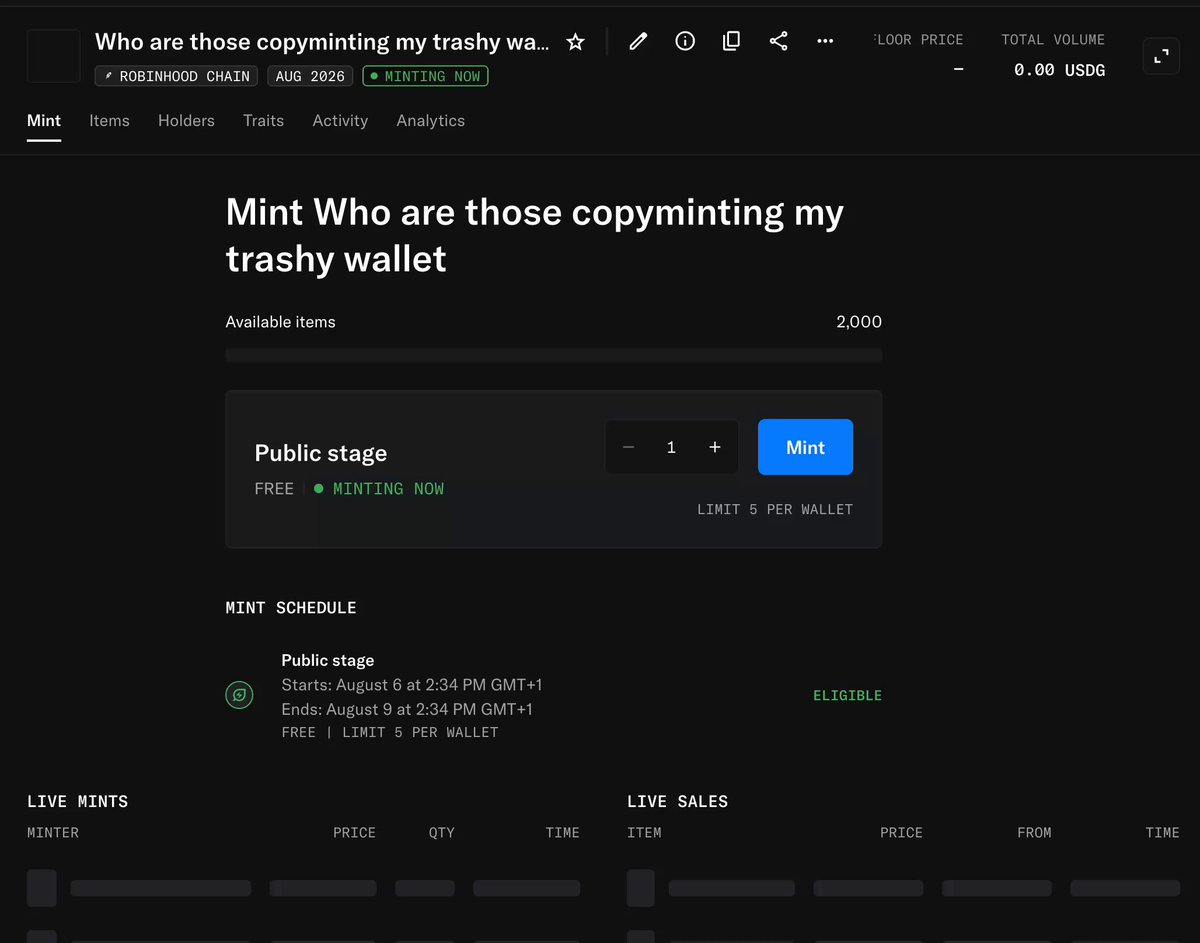Click the MINT SCHEDULE heading
The image size is (1200, 943).
pos(291,608)
